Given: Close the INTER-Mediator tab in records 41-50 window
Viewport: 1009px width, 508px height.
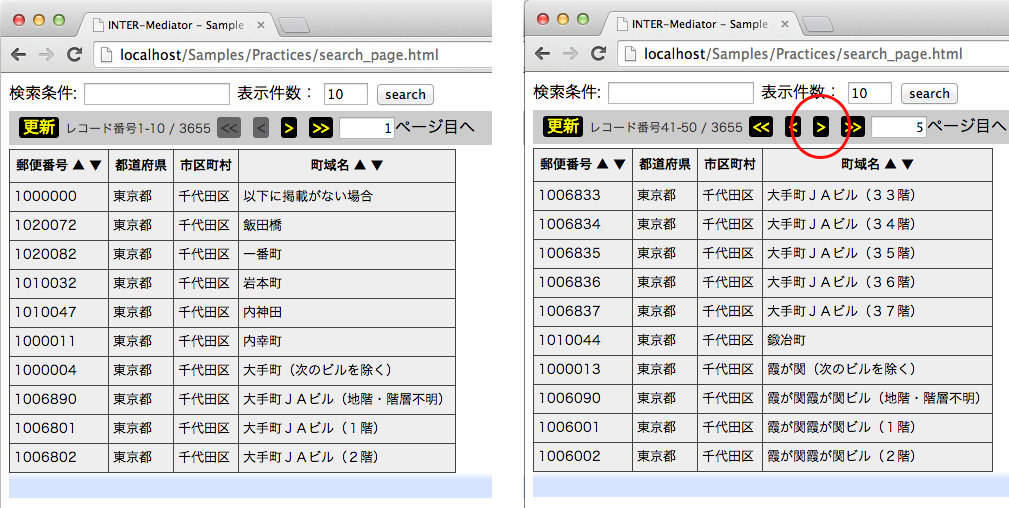Looking at the screenshot, I should (x=784, y=24).
